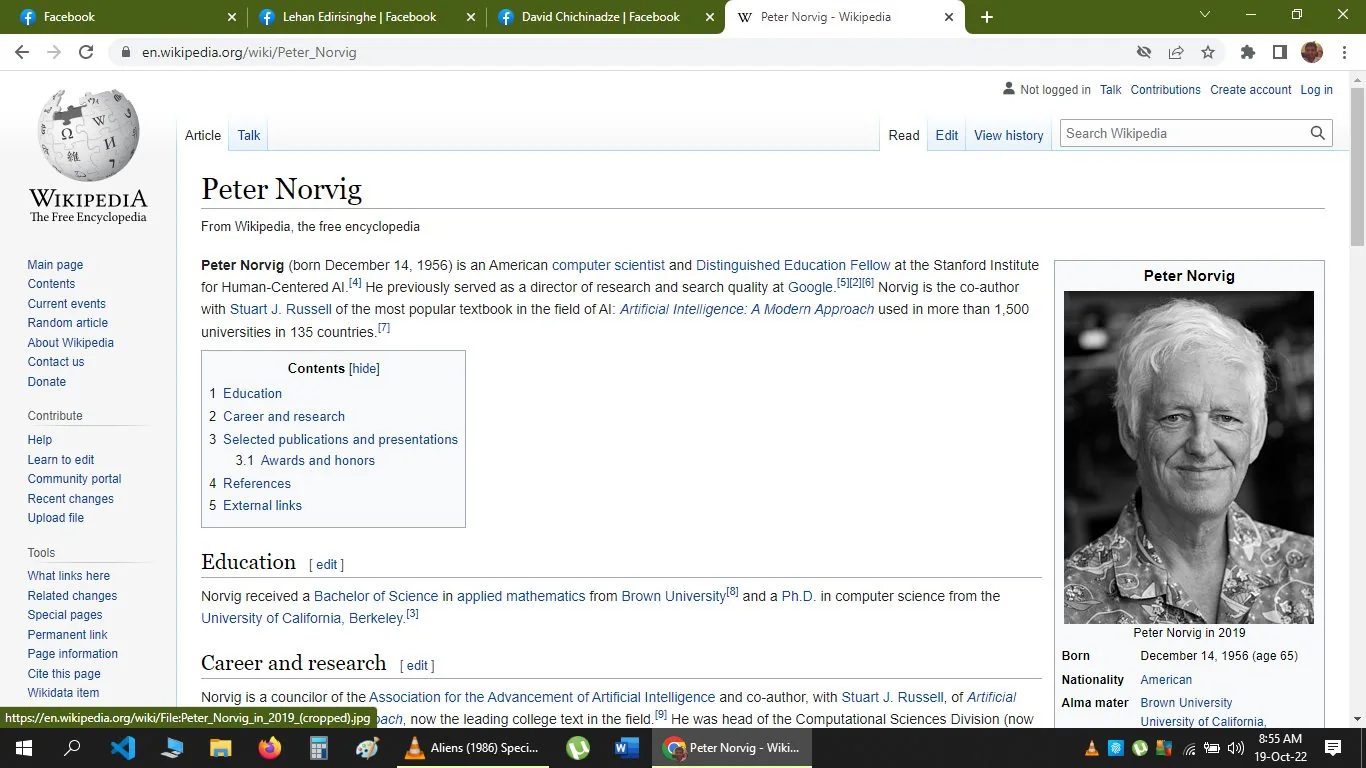
Task: Open Paint from the taskbar
Action: 367,748
